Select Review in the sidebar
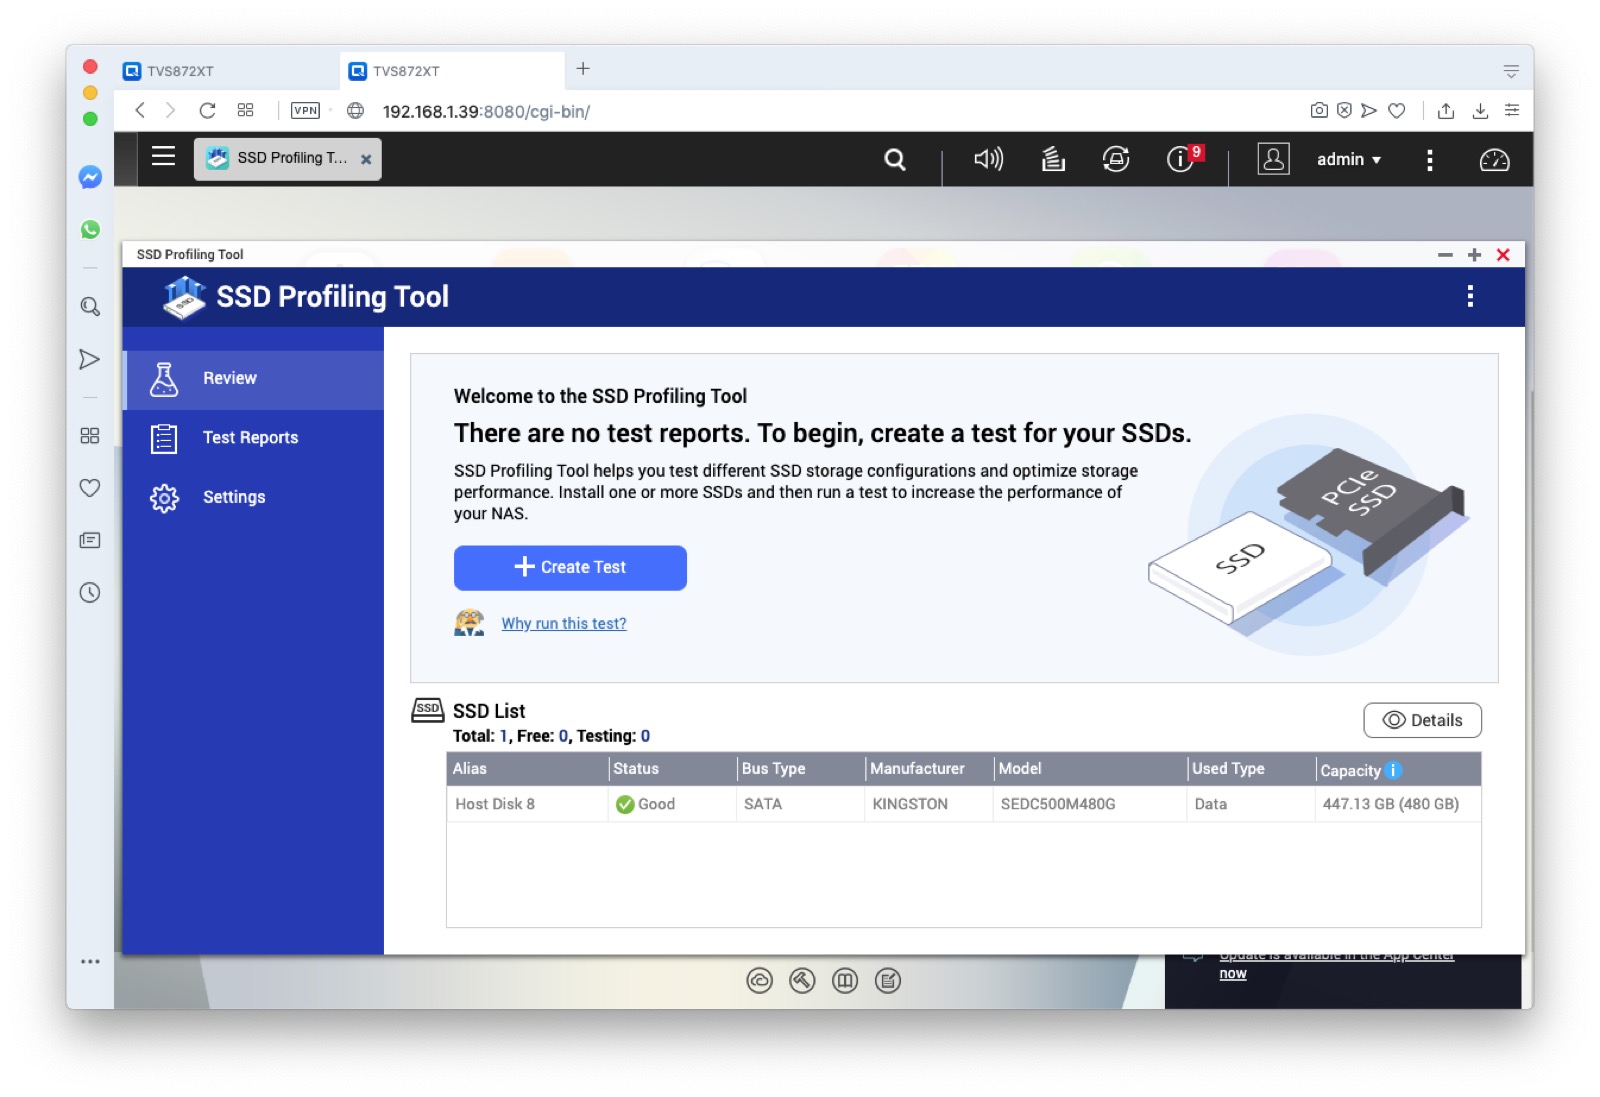This screenshot has height=1097, width=1600. [253, 379]
